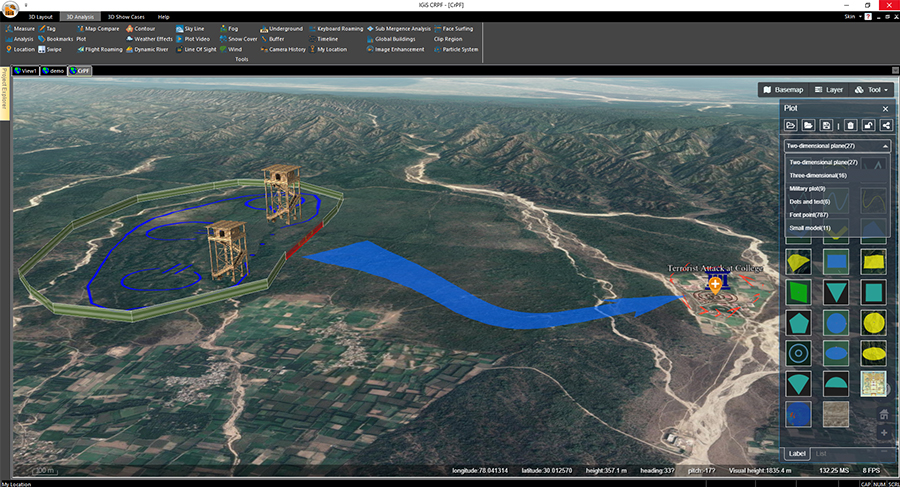Viewport: 900px width, 487px height.
Task: Choose Military plot(9) from dropdown list
Action: (x=807, y=188)
